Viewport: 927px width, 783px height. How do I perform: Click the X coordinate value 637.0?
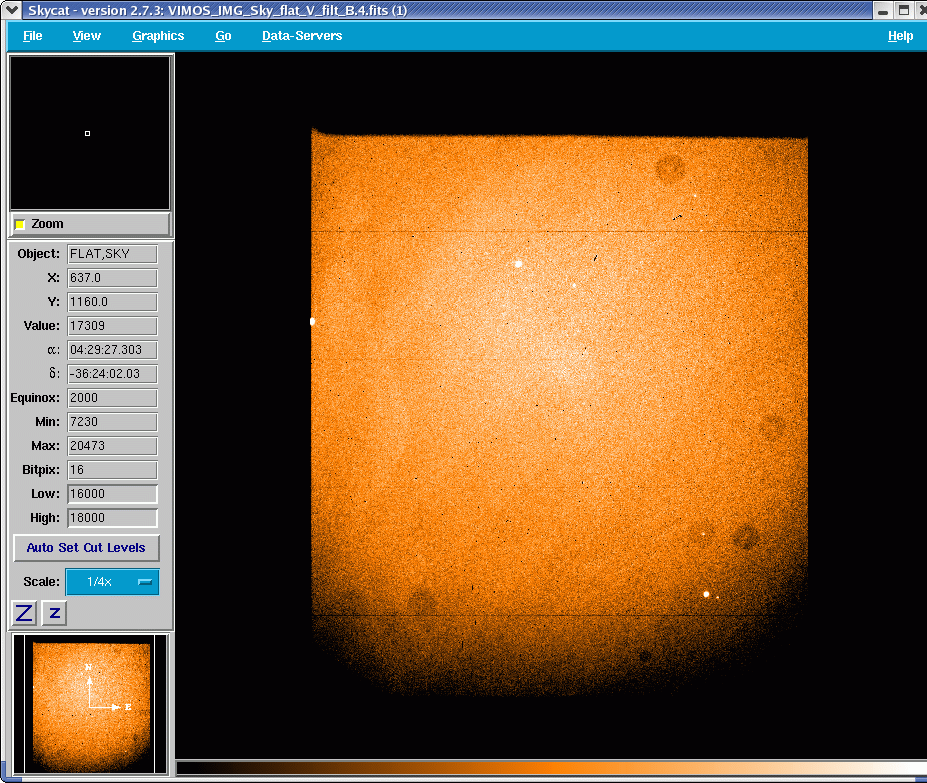112,278
